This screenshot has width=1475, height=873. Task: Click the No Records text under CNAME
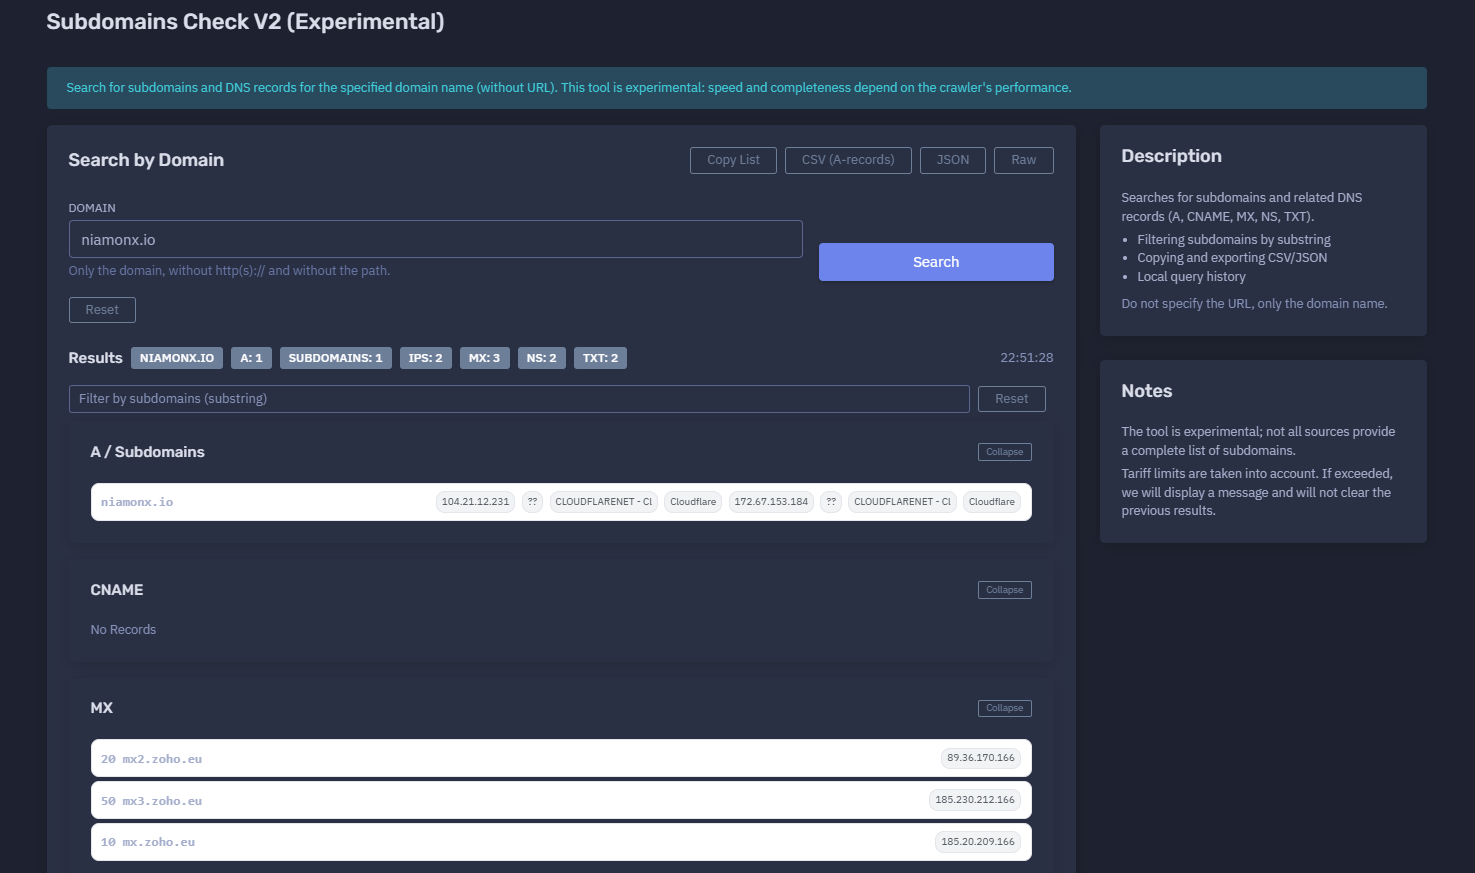point(123,630)
